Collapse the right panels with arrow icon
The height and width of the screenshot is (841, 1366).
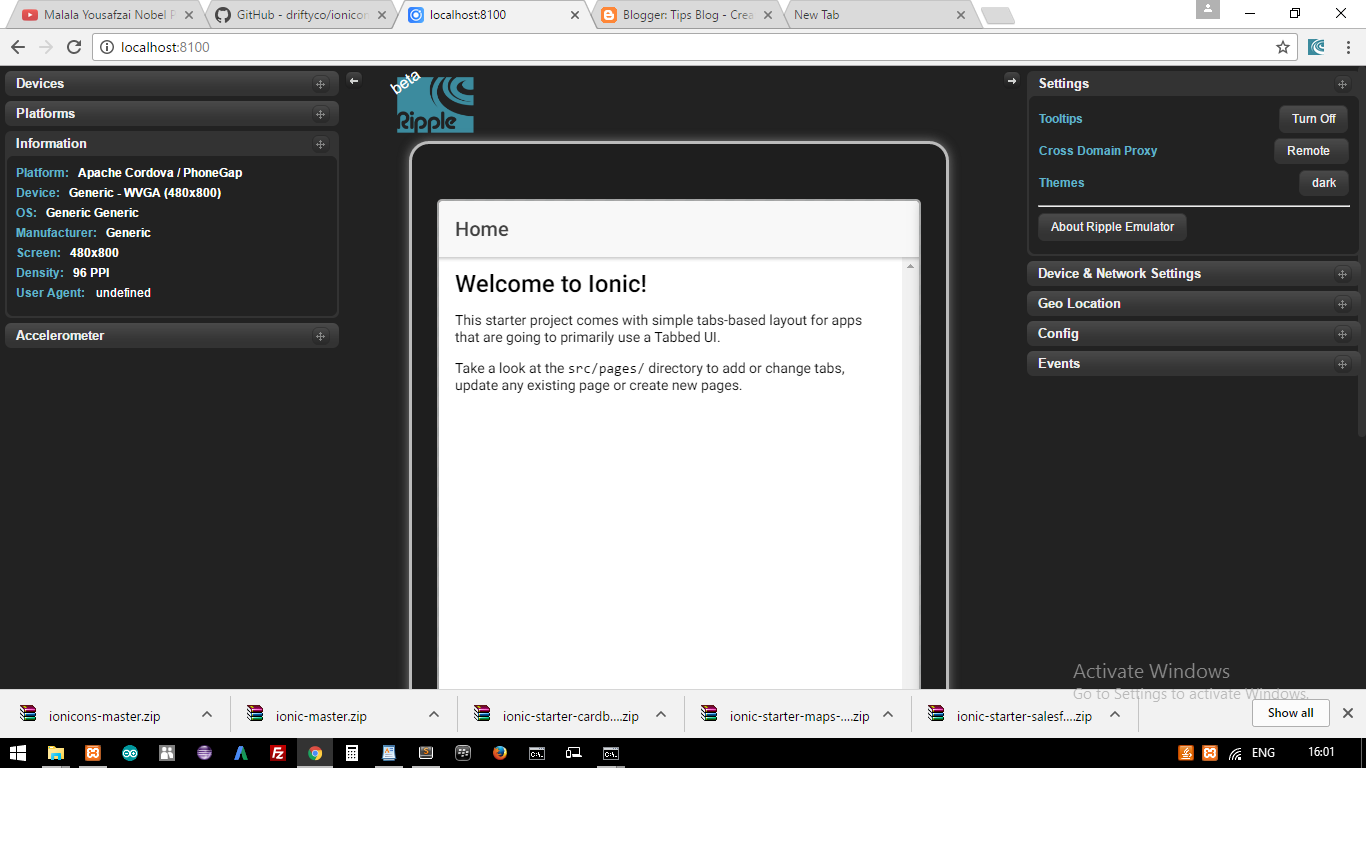coord(1011,80)
